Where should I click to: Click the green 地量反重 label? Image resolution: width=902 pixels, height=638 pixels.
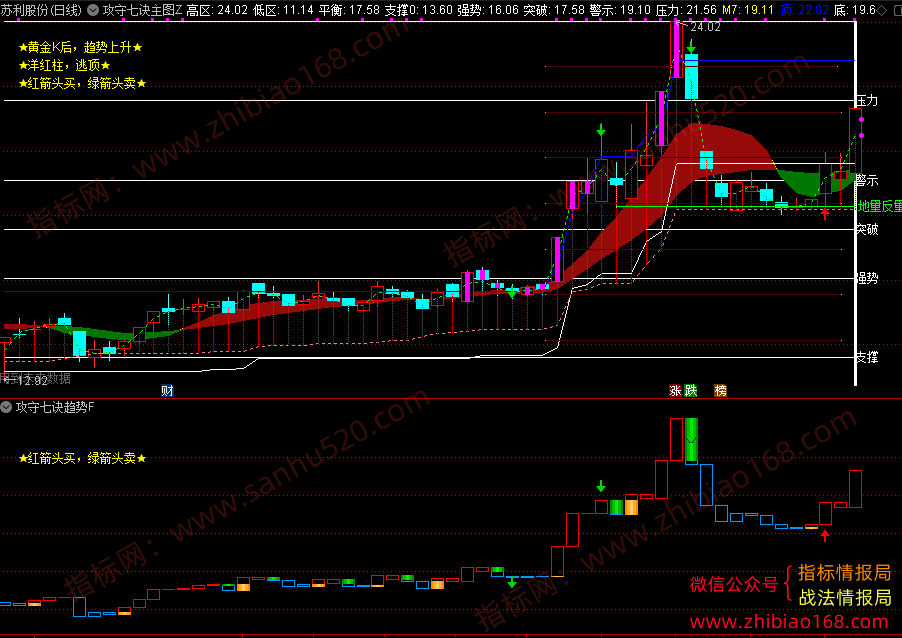tap(880, 206)
